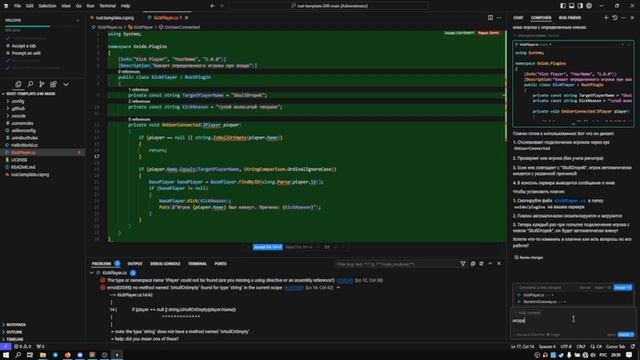Click the blue Accept file button
This screenshot has width=640, height=360.
click(x=267, y=247)
